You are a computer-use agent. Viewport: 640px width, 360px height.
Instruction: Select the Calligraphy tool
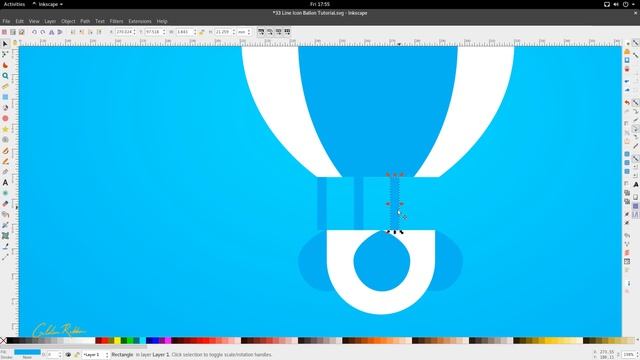click(x=5, y=172)
